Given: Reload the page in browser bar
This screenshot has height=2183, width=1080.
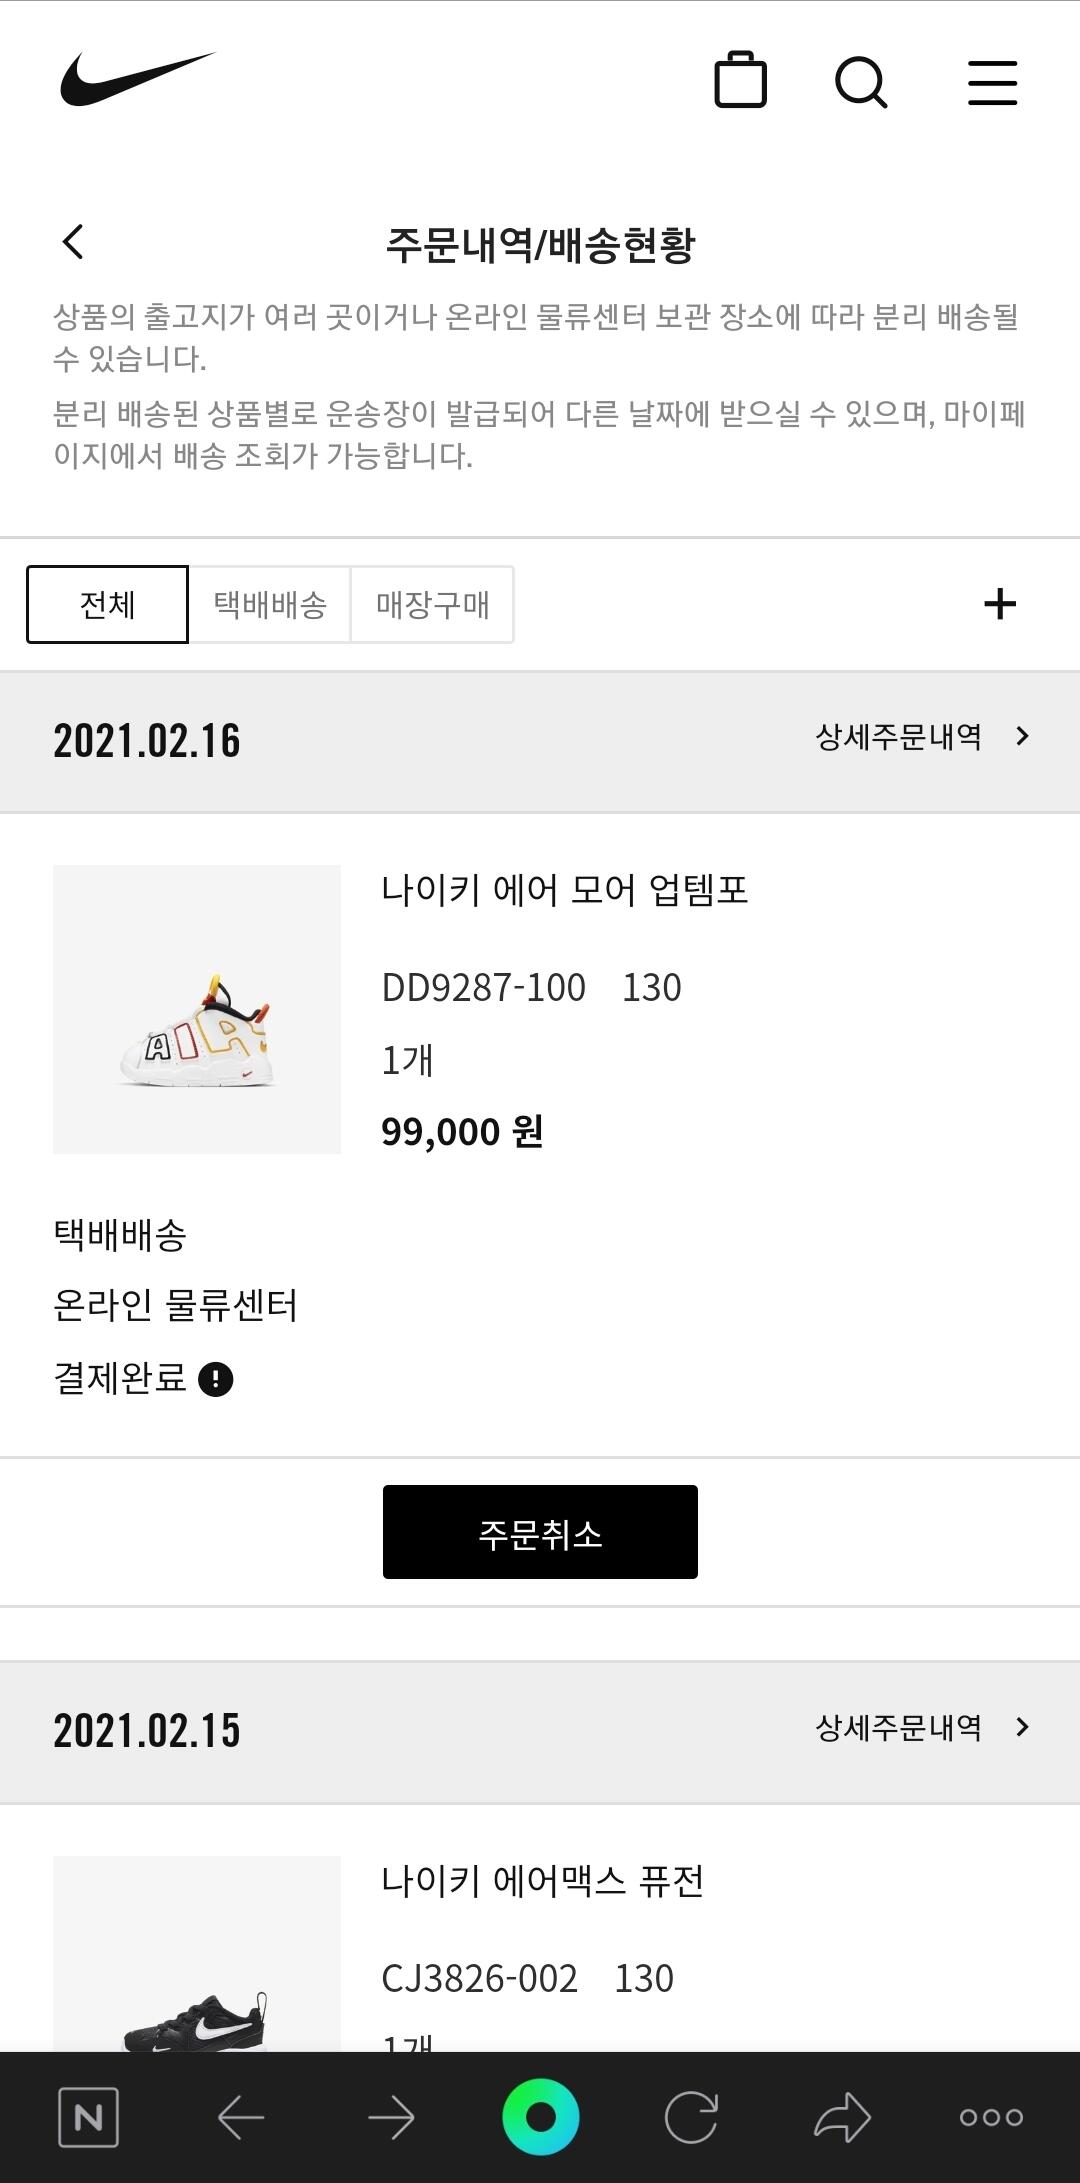Looking at the screenshot, I should pos(691,2116).
